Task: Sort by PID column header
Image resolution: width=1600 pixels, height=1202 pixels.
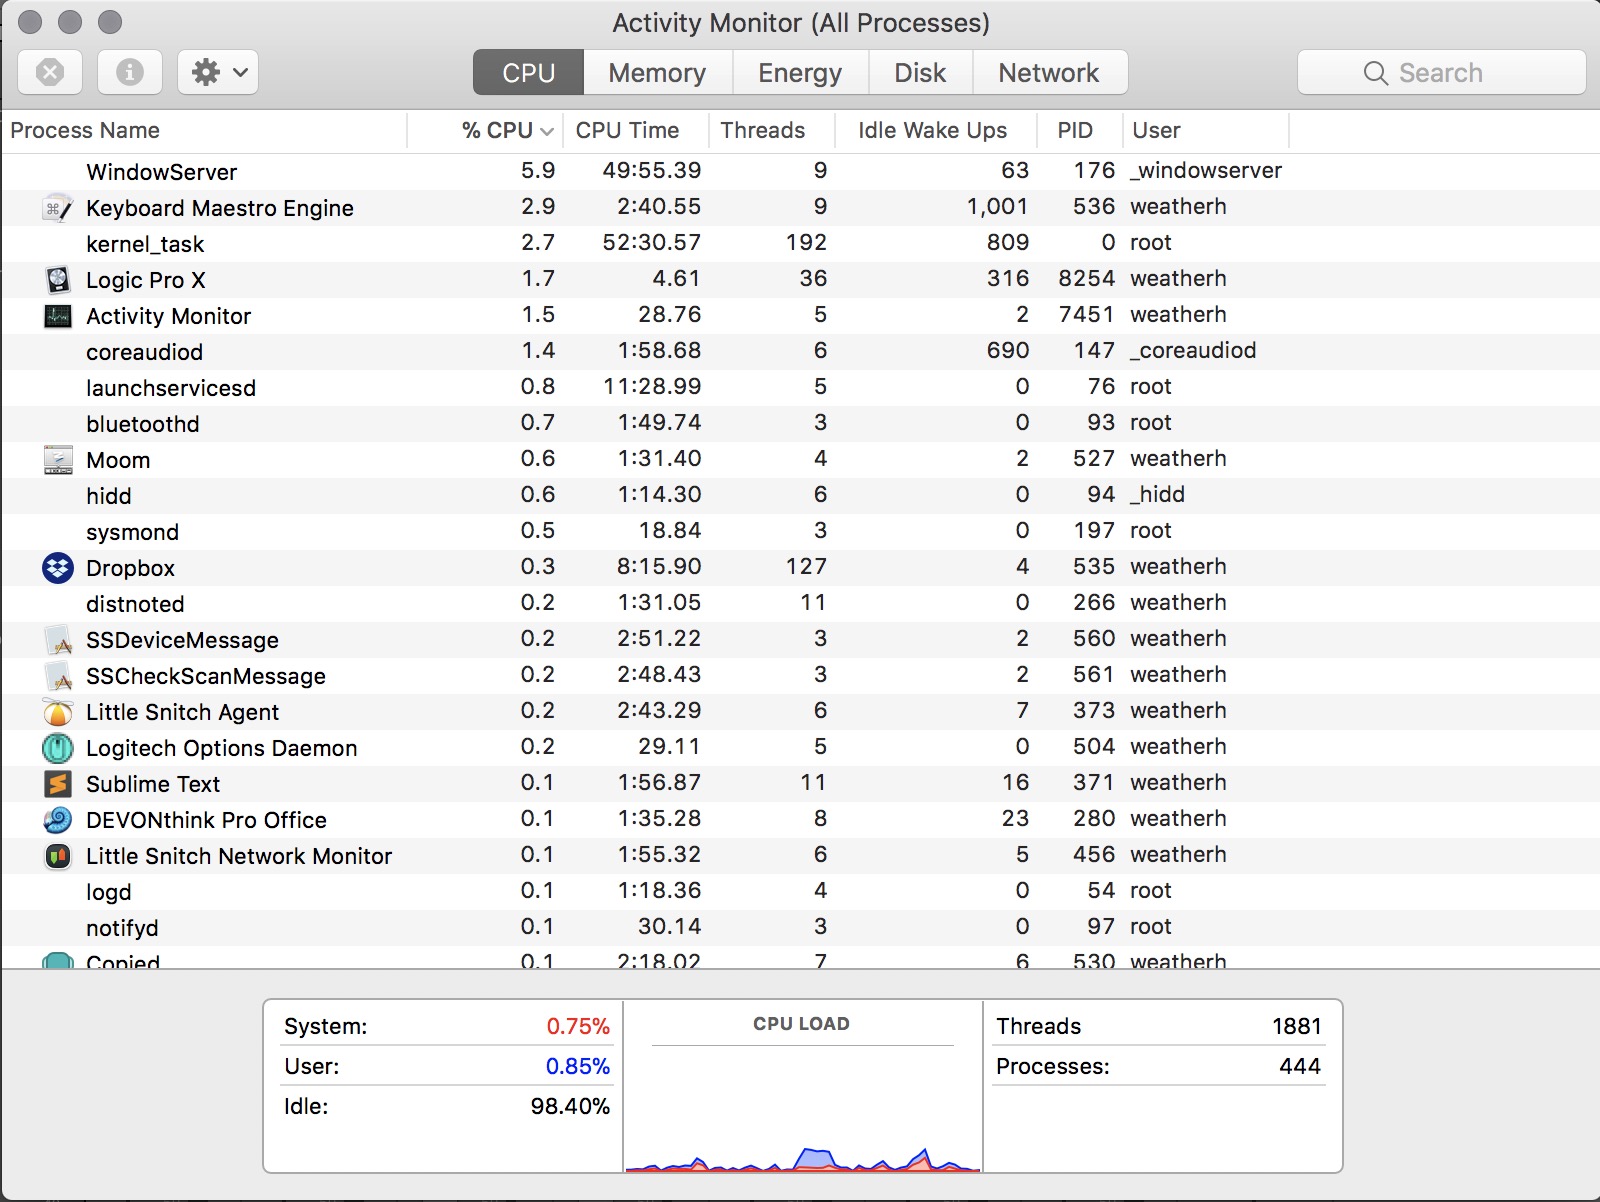Action: click(x=1080, y=130)
